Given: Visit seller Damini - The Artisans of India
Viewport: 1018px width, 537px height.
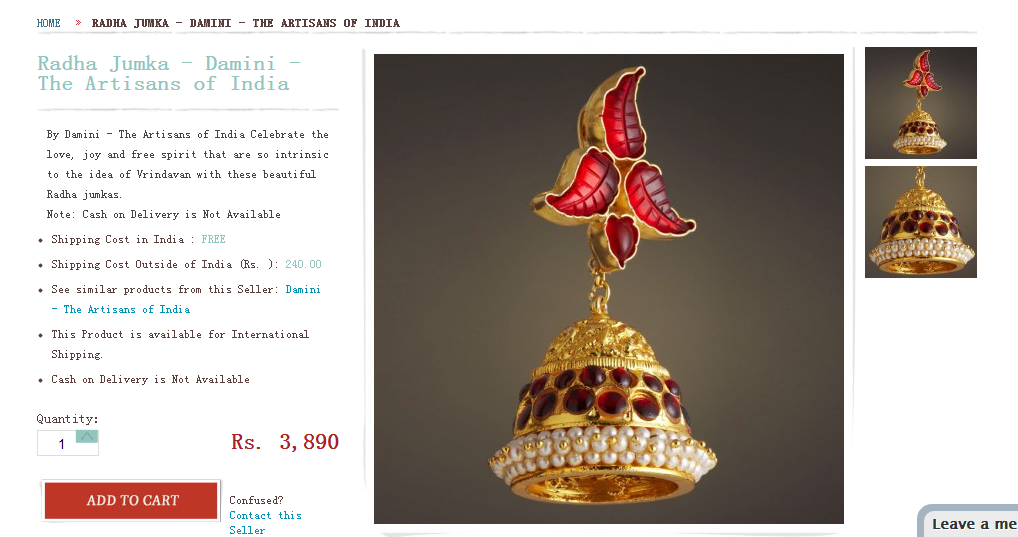Looking at the screenshot, I should pos(186,299).
